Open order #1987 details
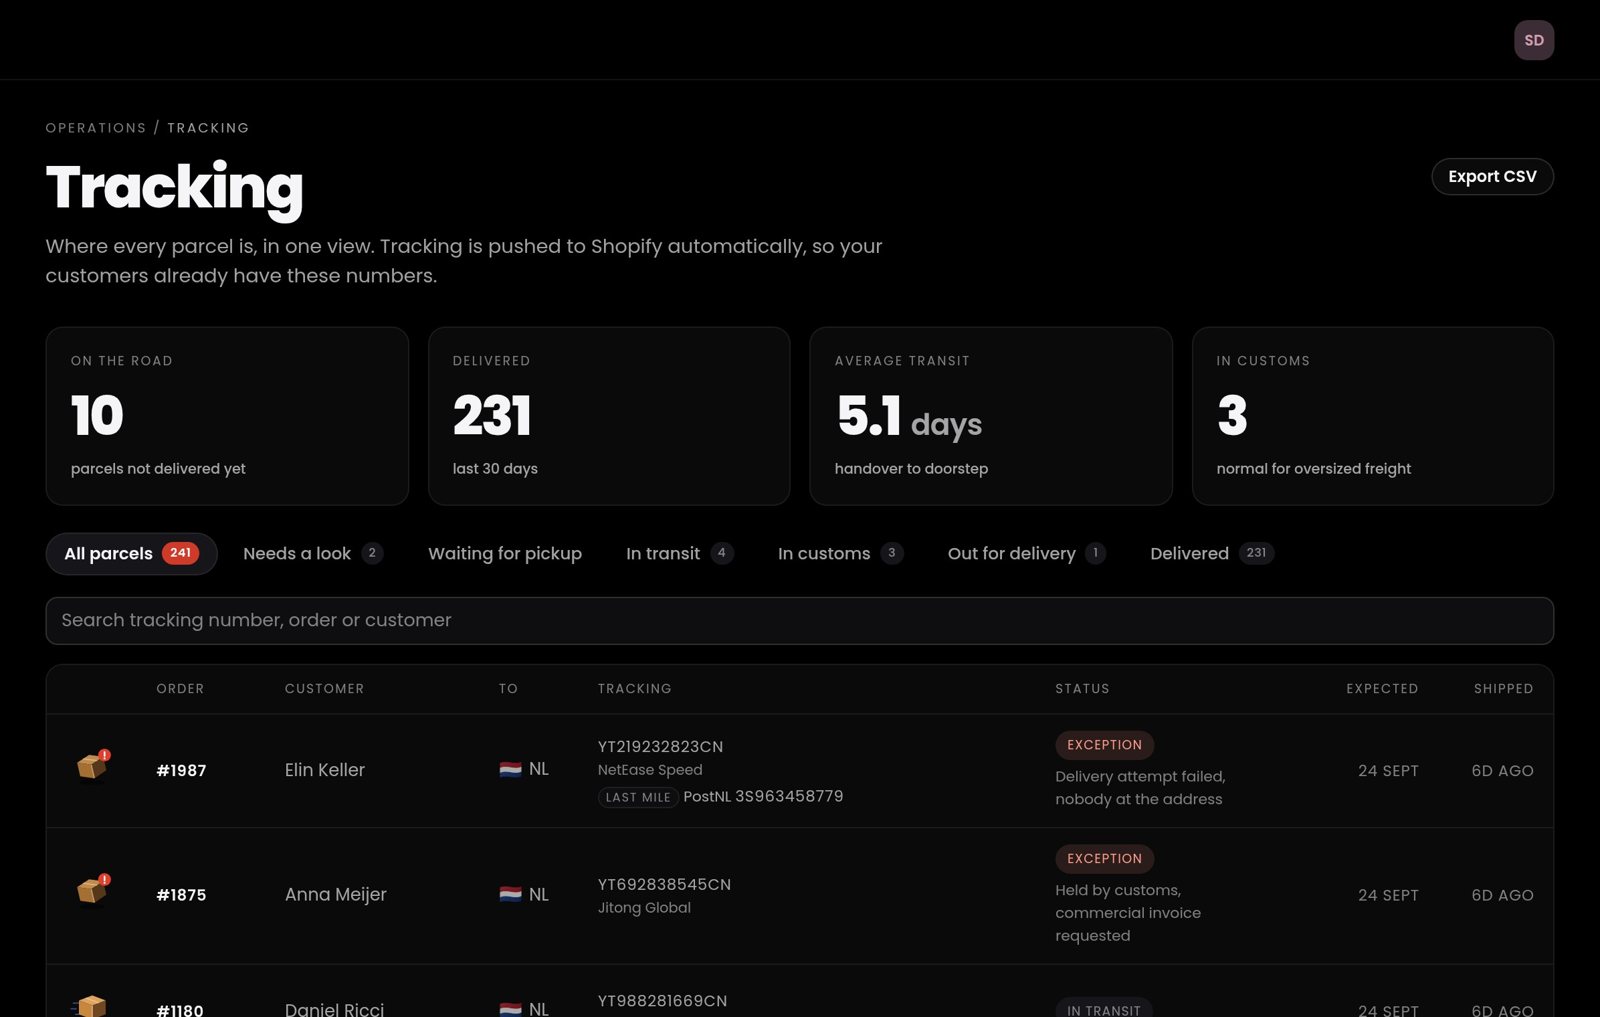This screenshot has height=1017, width=1600. [x=181, y=771]
